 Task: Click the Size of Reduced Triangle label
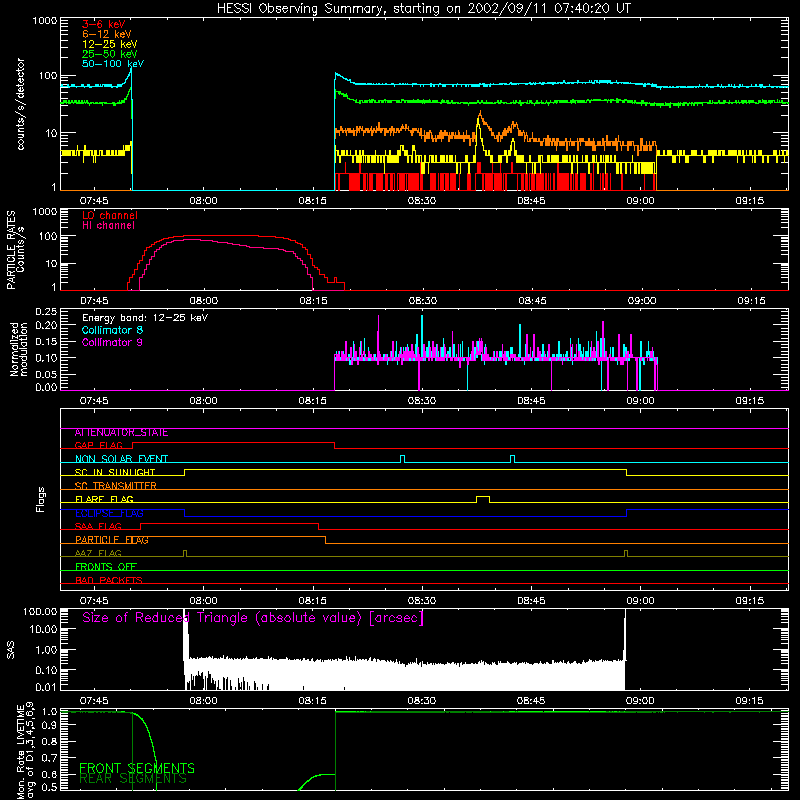tap(253, 618)
